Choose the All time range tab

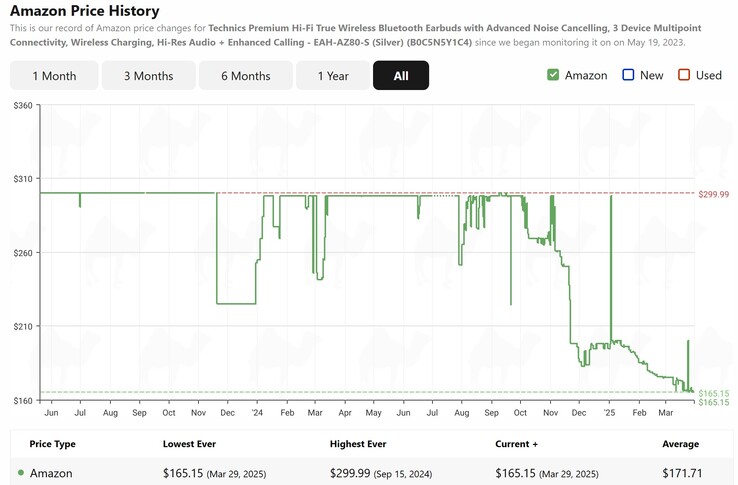401,75
